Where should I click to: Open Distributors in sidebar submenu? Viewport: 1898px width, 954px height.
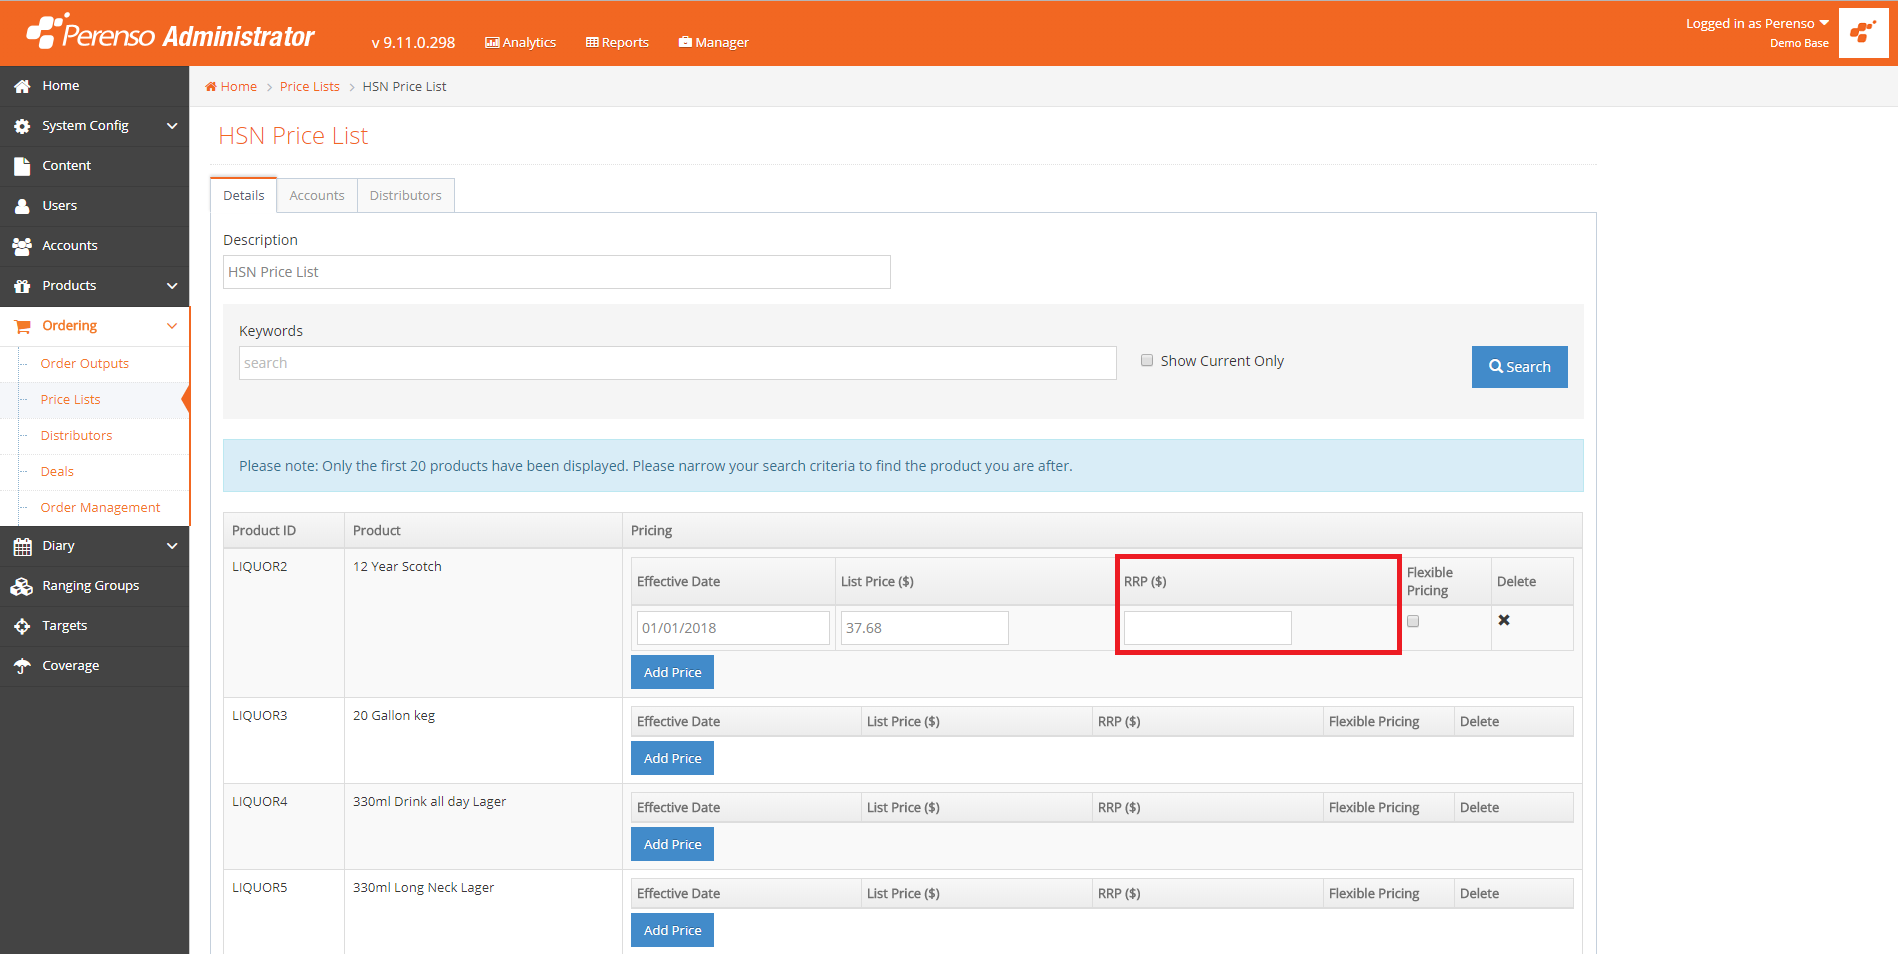[x=77, y=436]
